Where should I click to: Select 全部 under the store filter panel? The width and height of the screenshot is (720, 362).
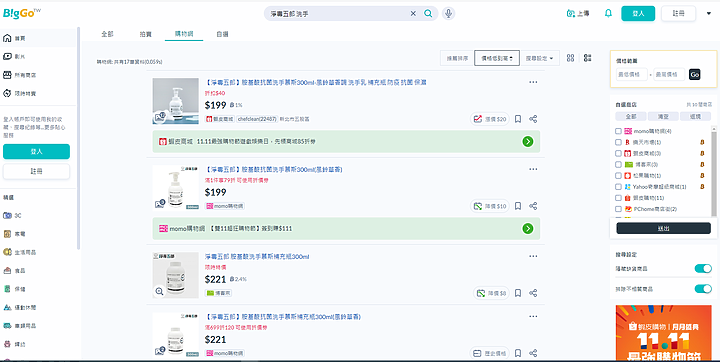tap(631, 117)
